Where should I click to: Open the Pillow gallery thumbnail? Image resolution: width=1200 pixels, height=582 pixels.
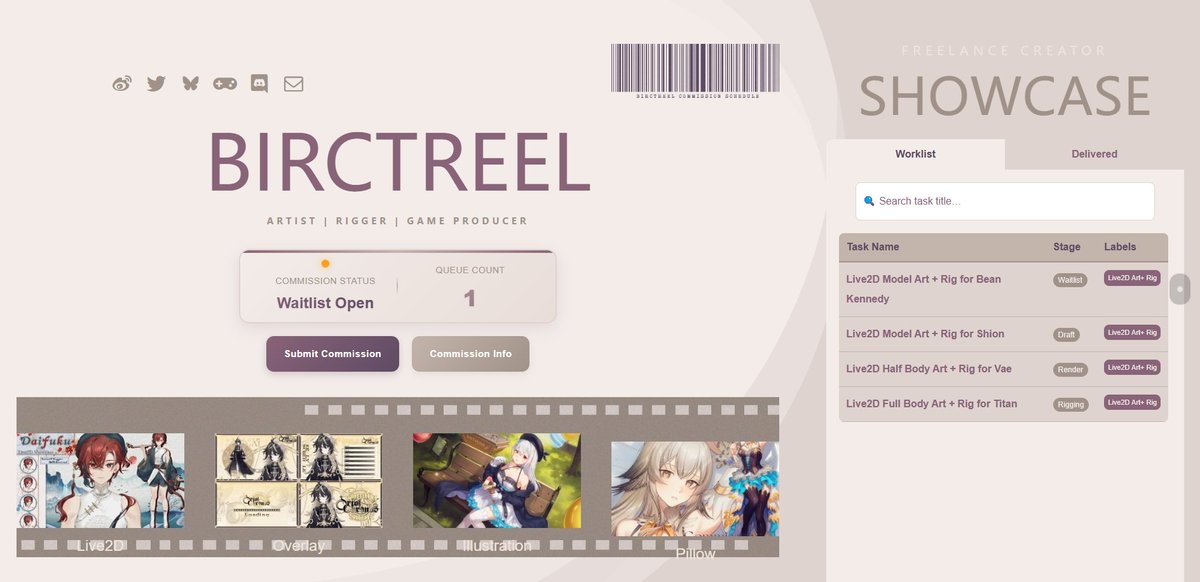point(695,489)
